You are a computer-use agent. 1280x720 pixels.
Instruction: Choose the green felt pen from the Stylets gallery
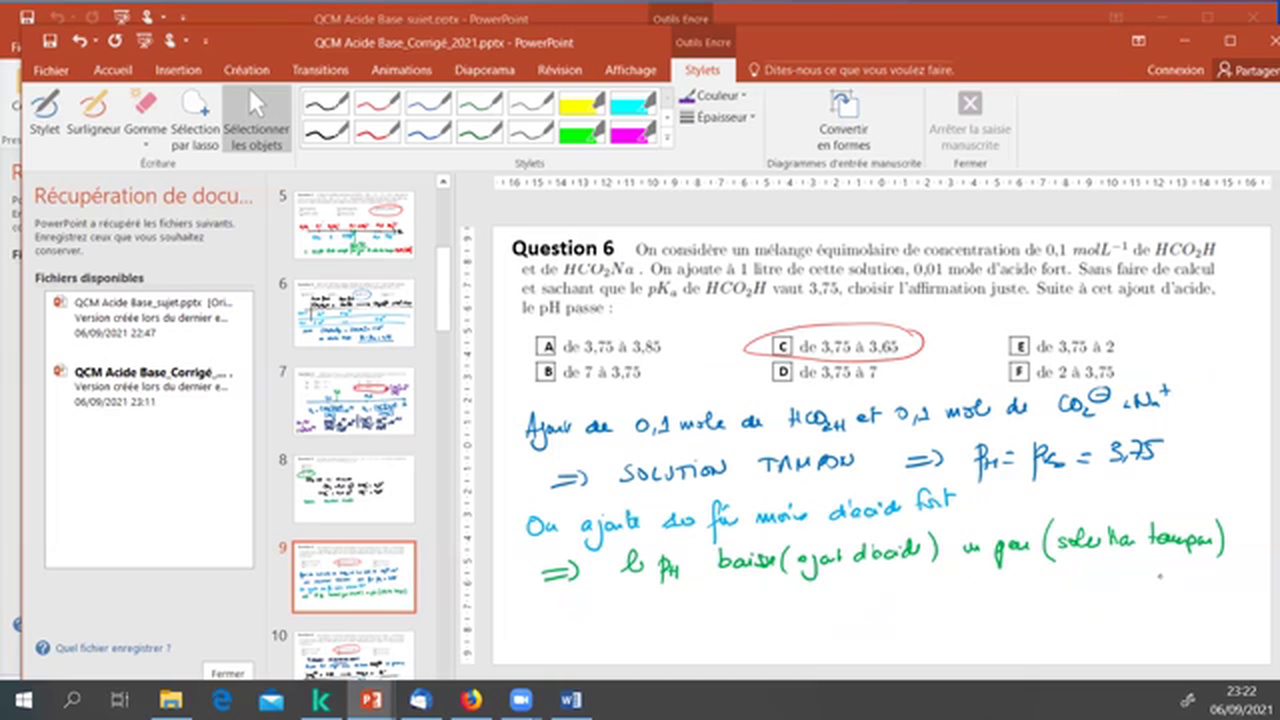pos(479,131)
